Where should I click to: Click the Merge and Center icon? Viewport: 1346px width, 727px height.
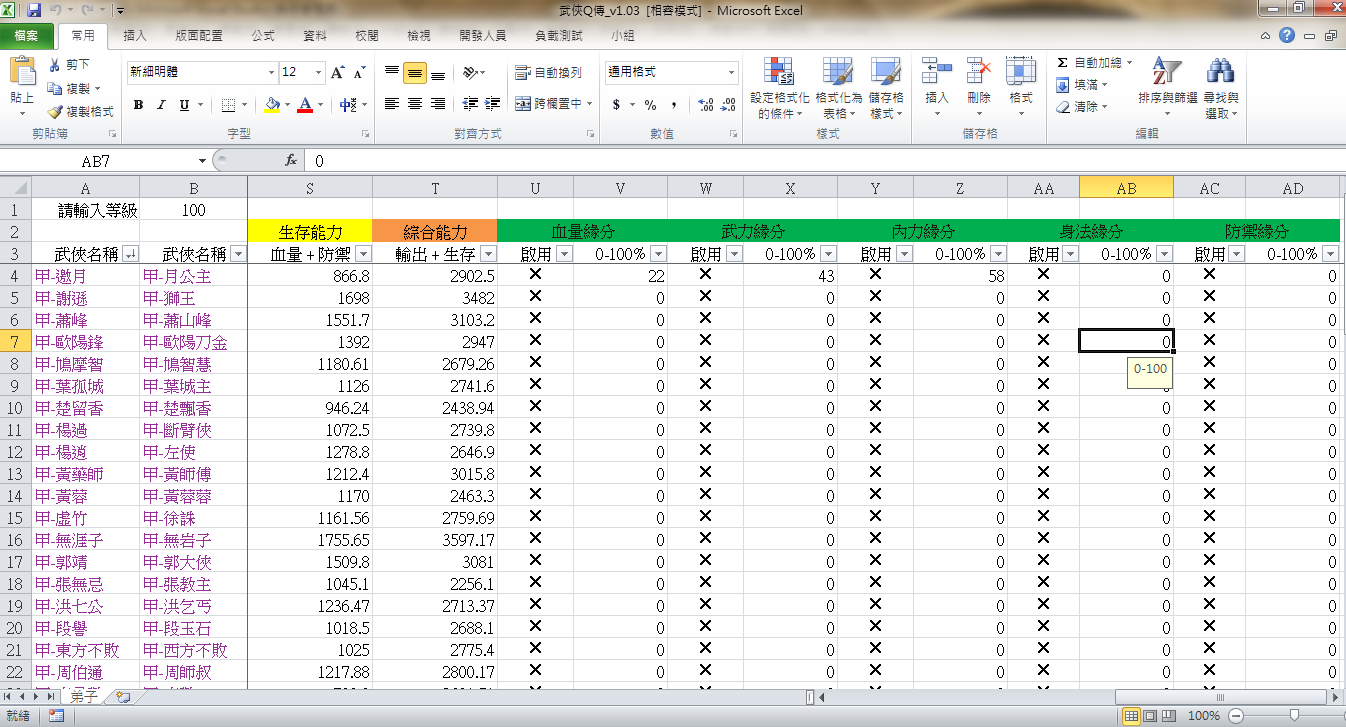[x=523, y=104]
